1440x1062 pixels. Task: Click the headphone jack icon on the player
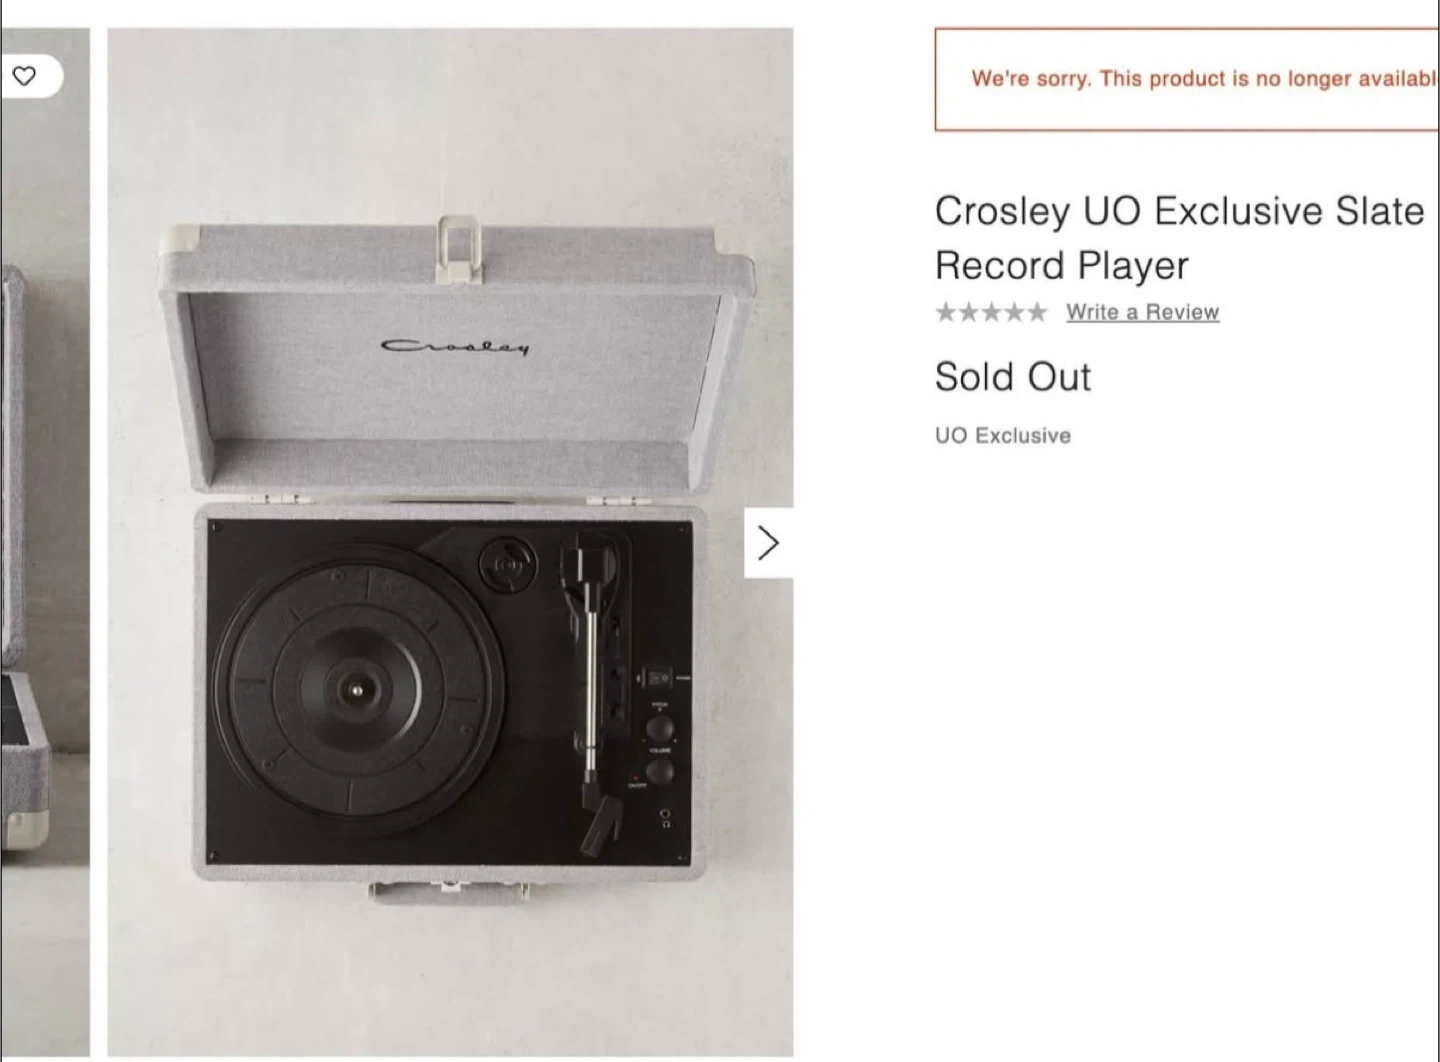tap(666, 819)
